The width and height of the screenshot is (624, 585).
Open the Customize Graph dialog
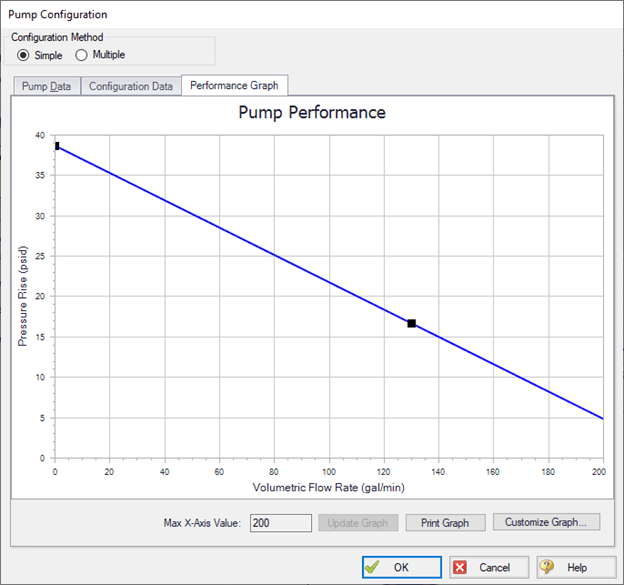click(x=546, y=522)
